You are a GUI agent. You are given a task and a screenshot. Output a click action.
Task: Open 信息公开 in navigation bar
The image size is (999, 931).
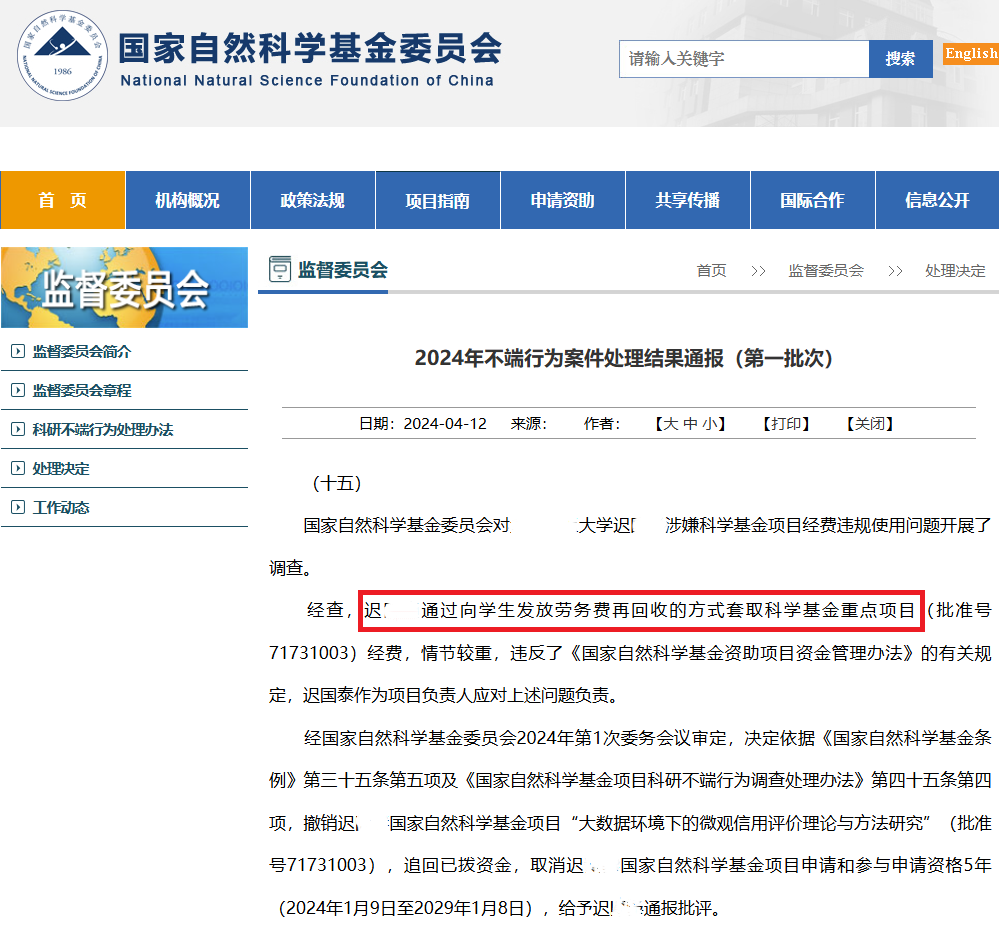936,200
